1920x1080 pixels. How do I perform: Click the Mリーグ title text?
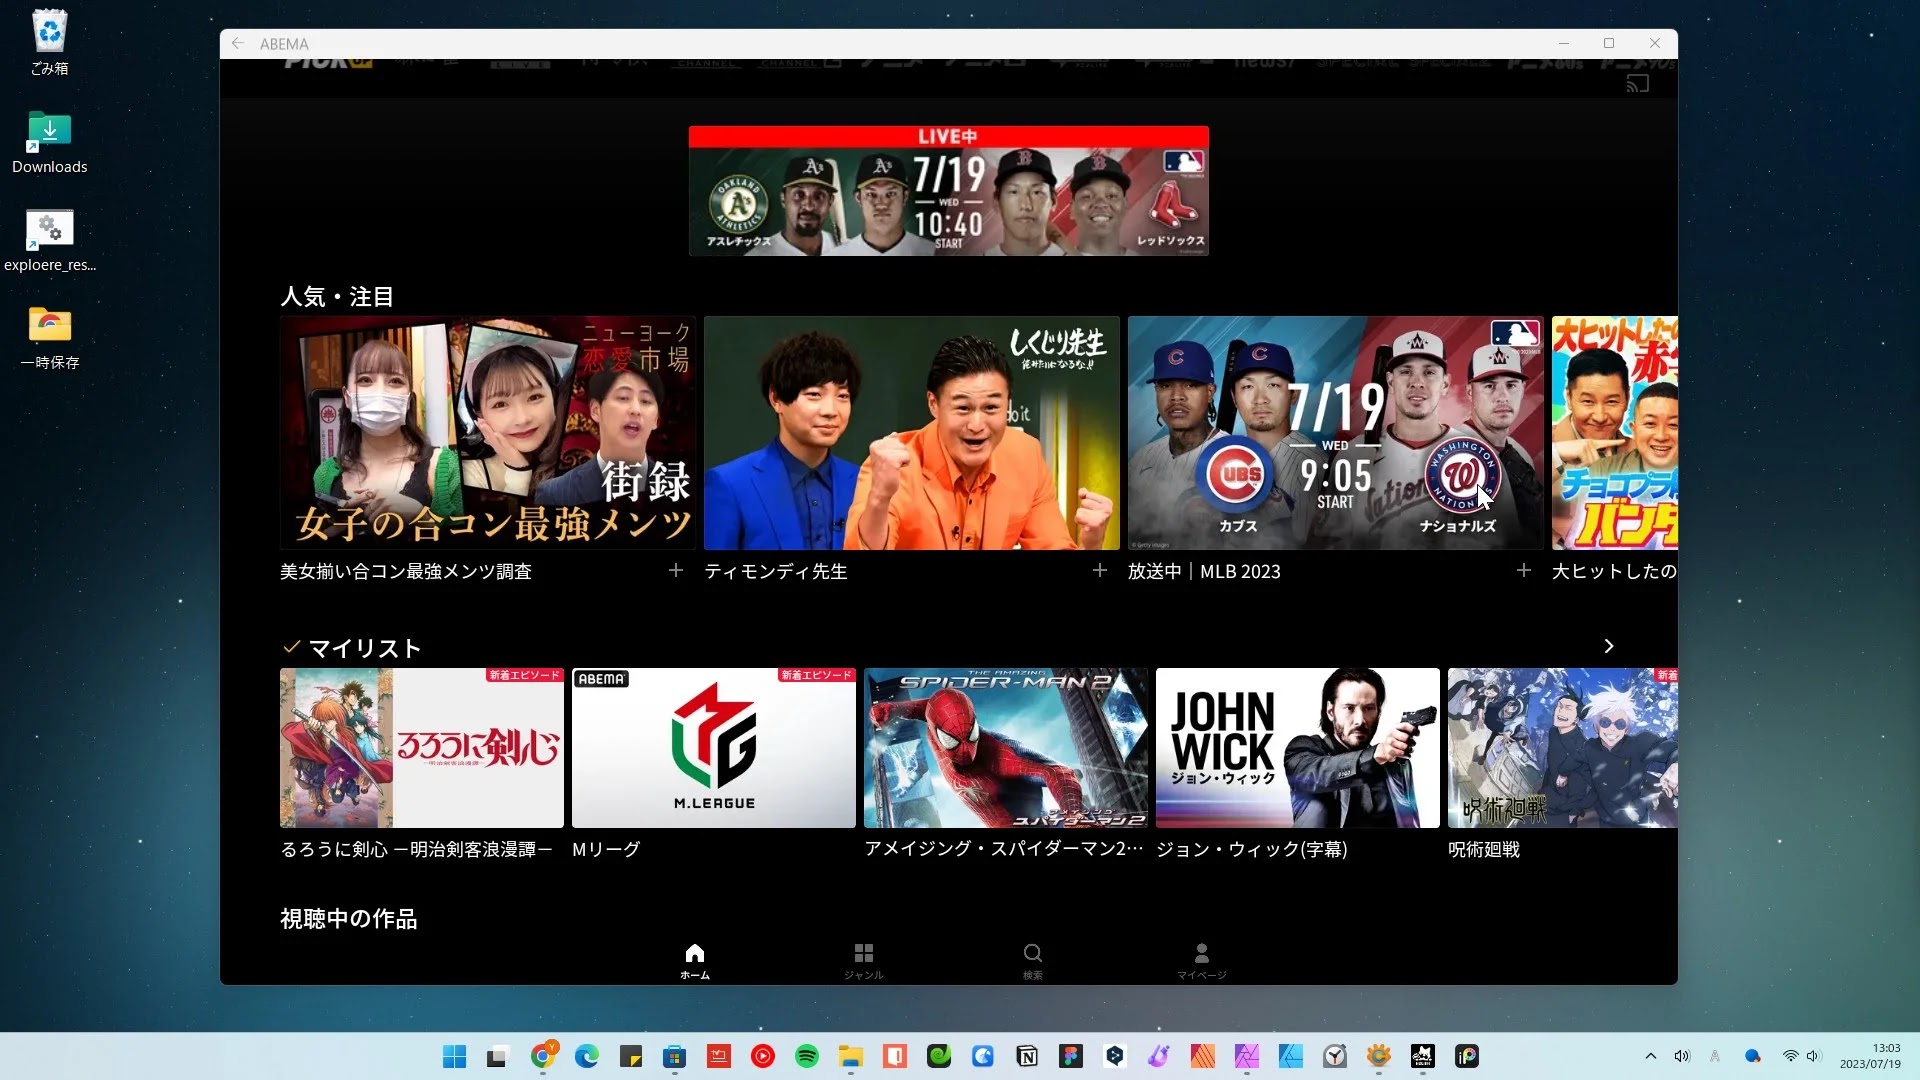click(606, 849)
